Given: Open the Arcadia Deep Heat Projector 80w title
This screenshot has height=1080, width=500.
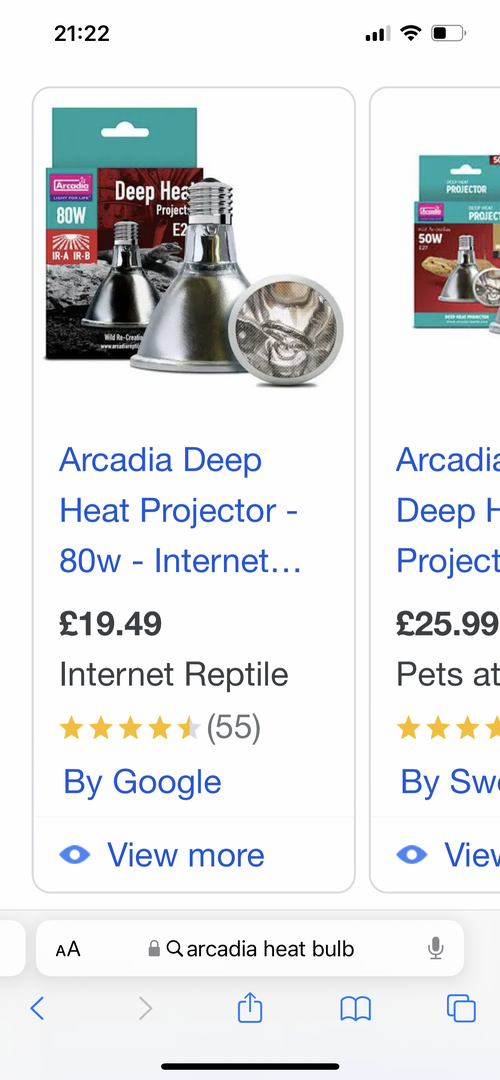Looking at the screenshot, I should click(x=180, y=510).
